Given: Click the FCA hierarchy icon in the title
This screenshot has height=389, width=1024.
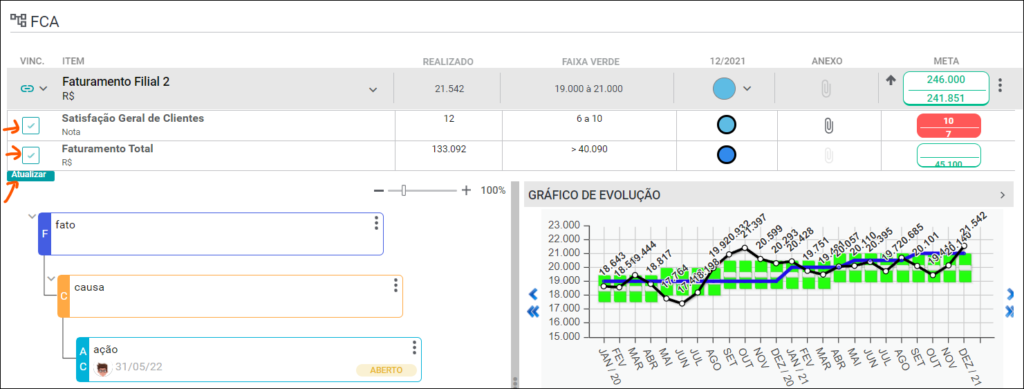Looking at the screenshot, I should coord(18,20).
